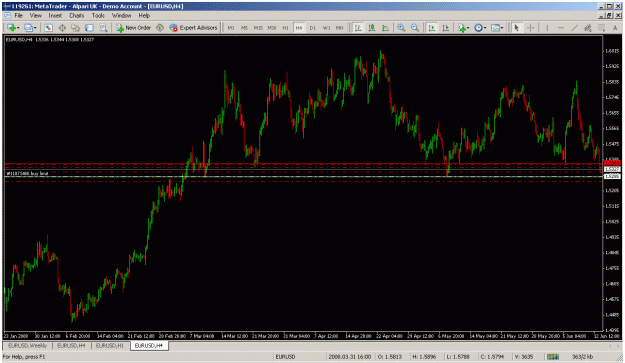The height and width of the screenshot is (363, 625).
Task: Switch timeframe to H1
Action: (285, 27)
